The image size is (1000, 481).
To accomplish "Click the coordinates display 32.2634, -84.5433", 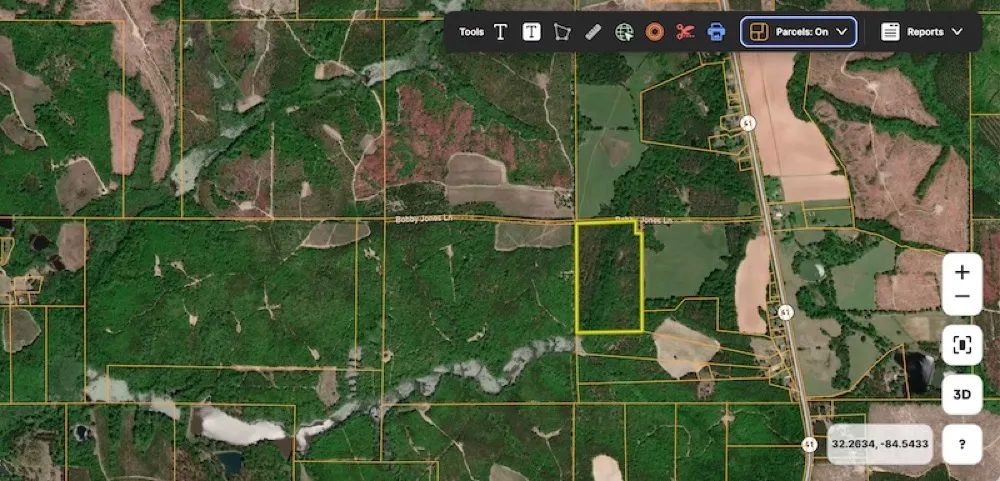I will tap(880, 444).
